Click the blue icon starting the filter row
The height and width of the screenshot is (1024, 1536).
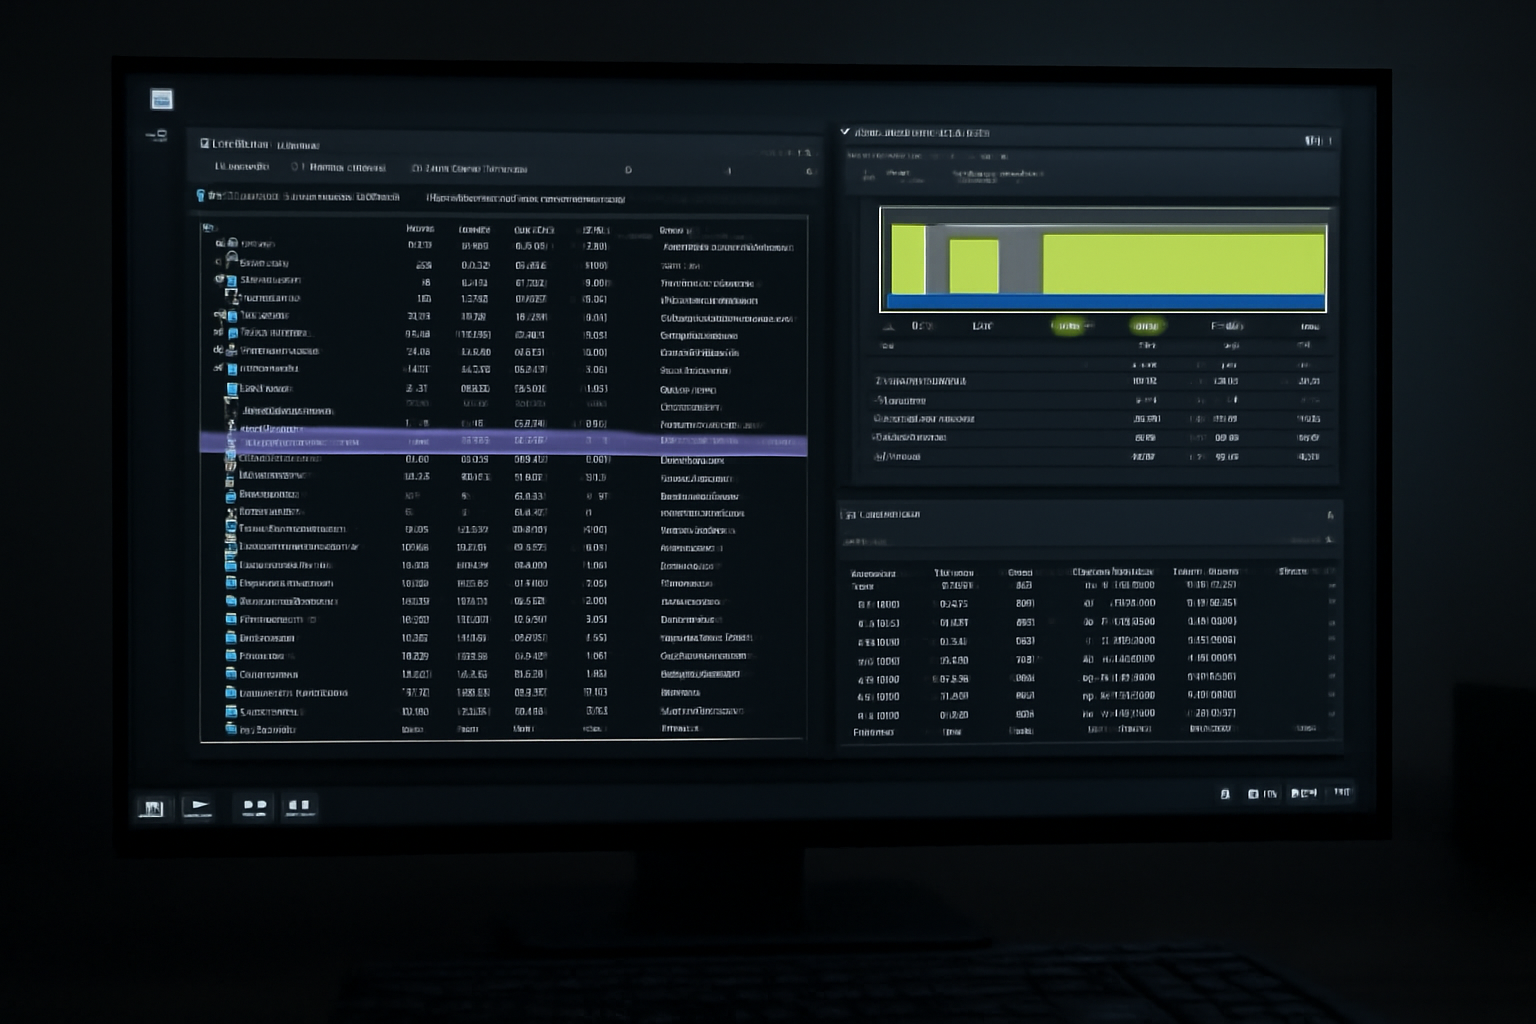[201, 196]
